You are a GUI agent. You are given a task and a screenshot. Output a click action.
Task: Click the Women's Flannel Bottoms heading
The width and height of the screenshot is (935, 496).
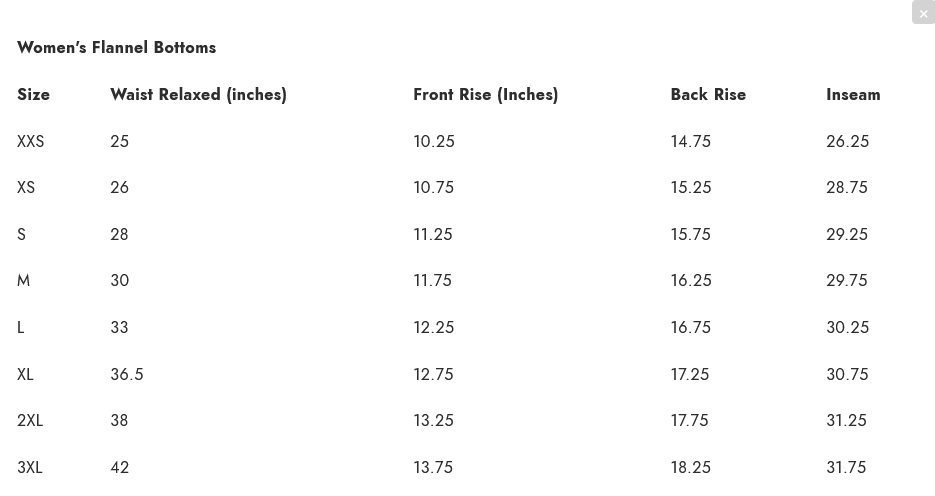click(116, 48)
